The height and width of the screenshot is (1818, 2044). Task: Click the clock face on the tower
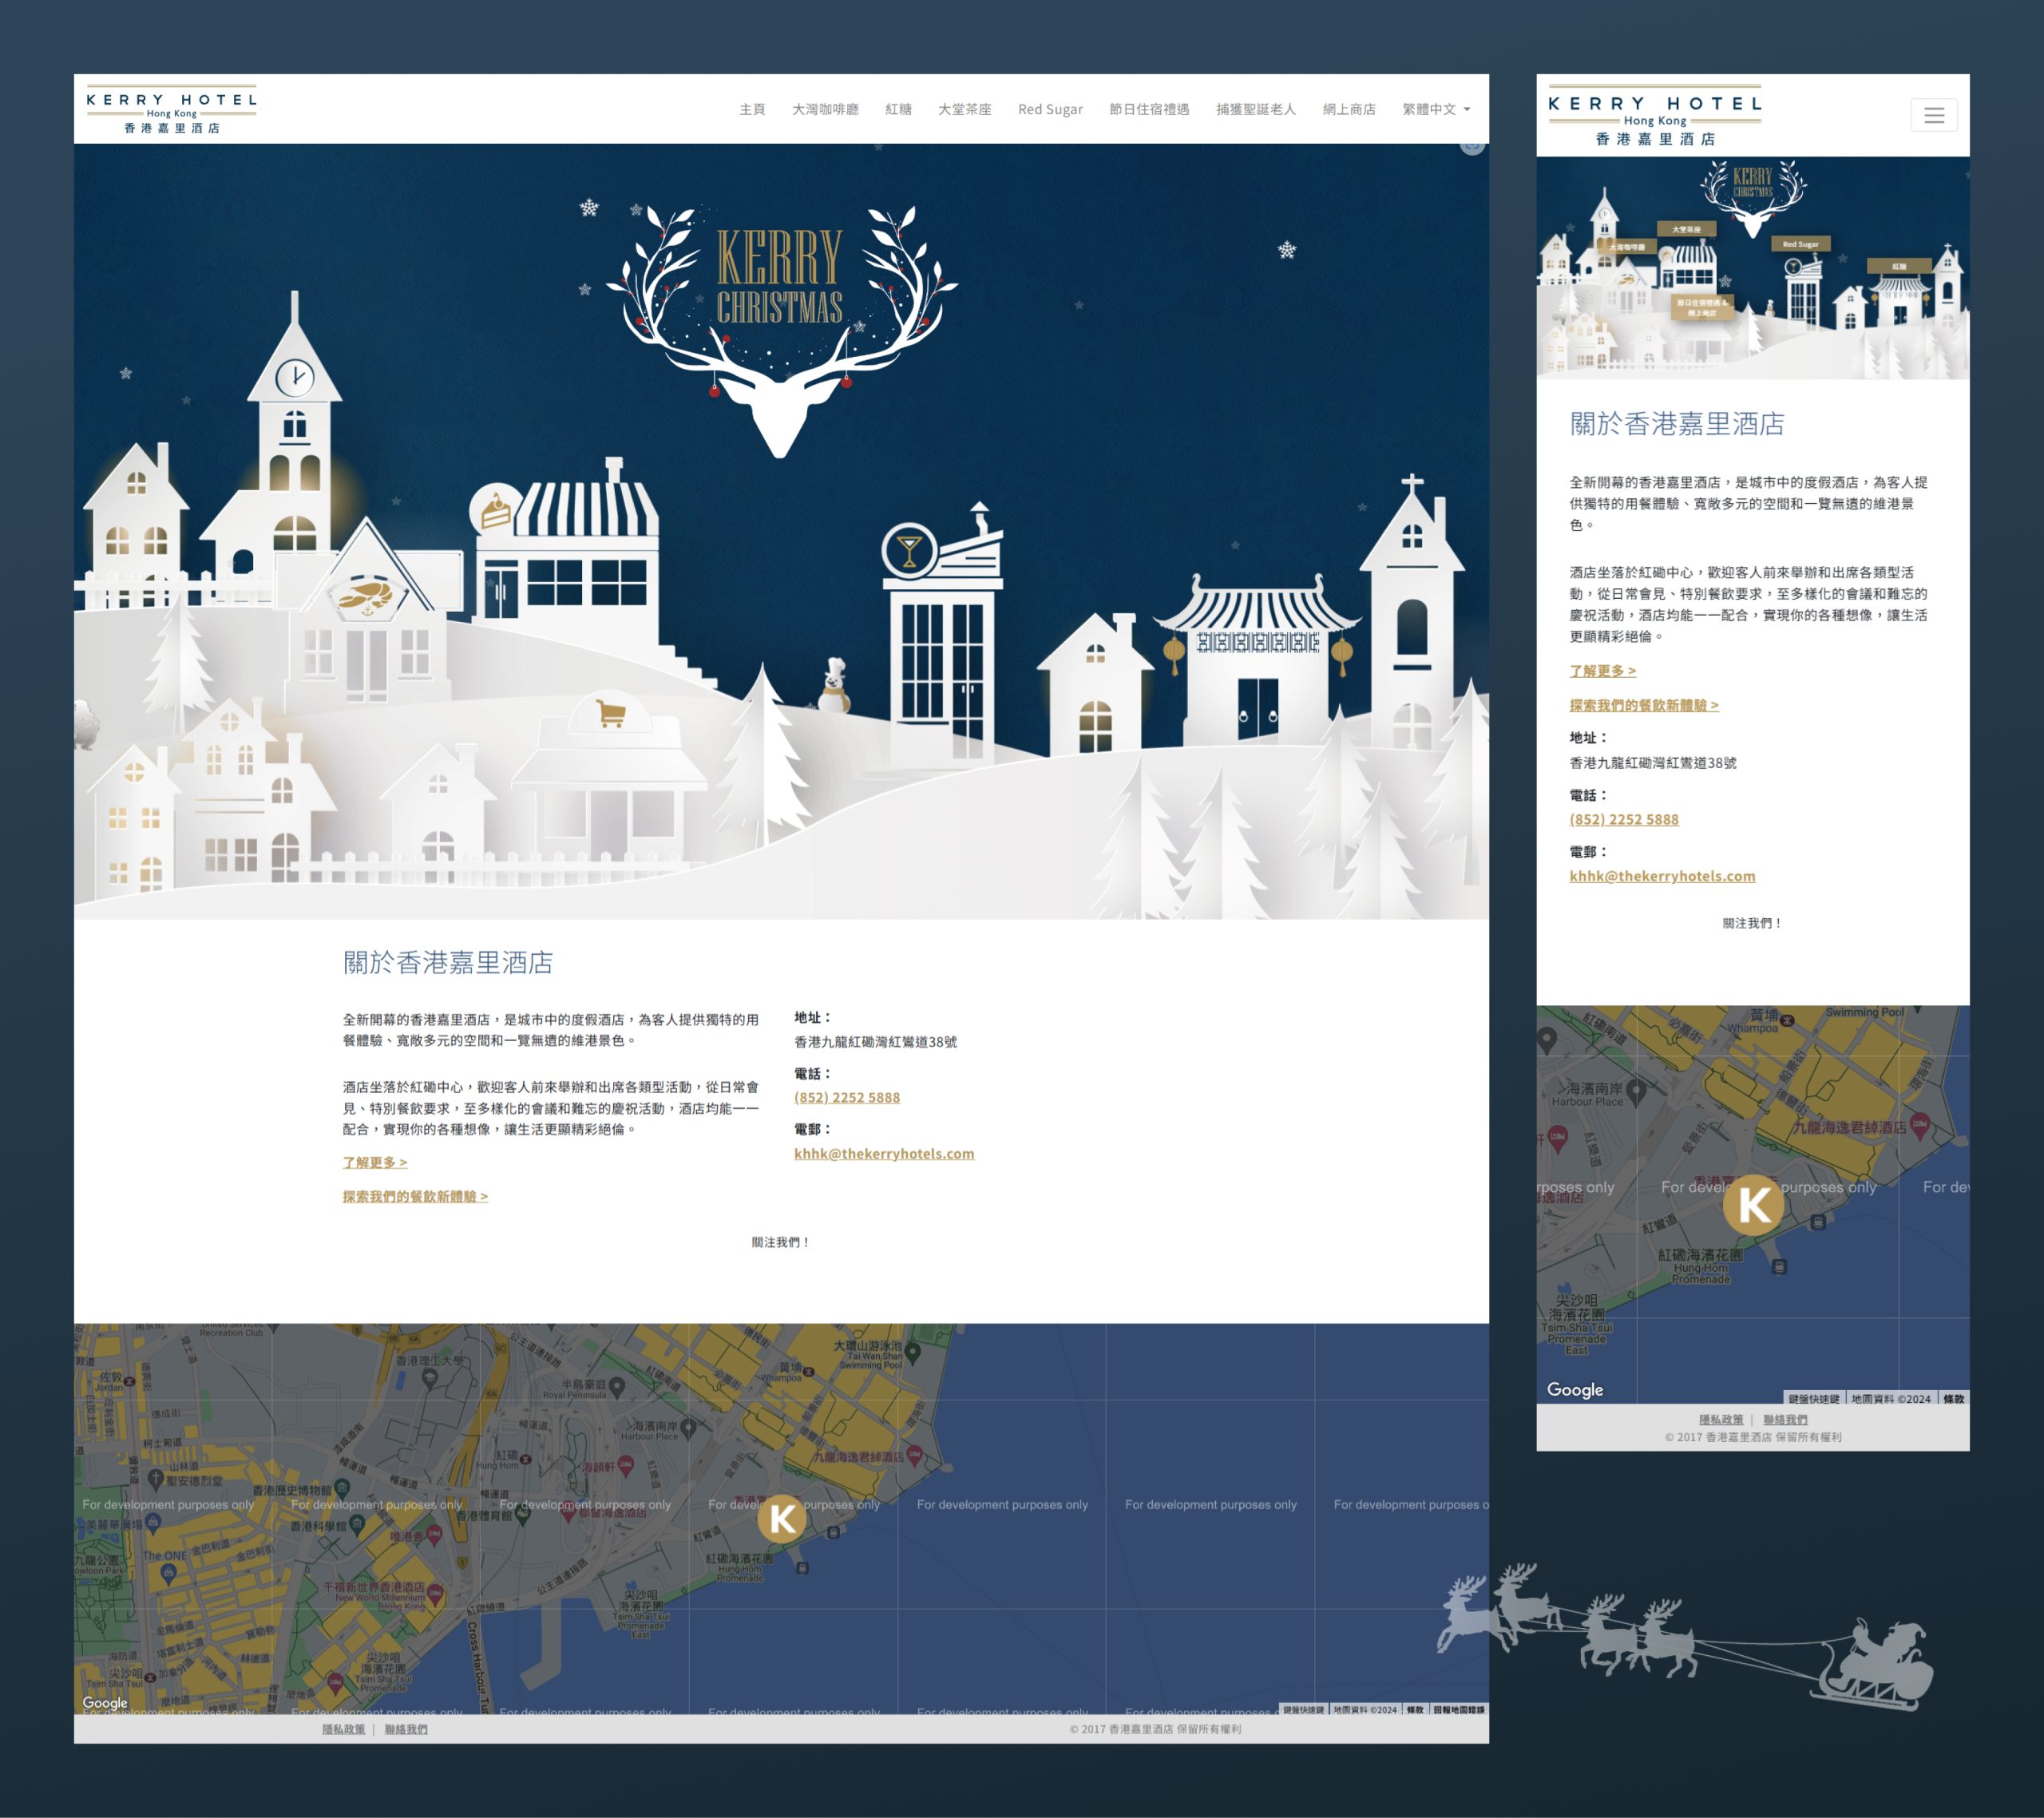click(294, 378)
